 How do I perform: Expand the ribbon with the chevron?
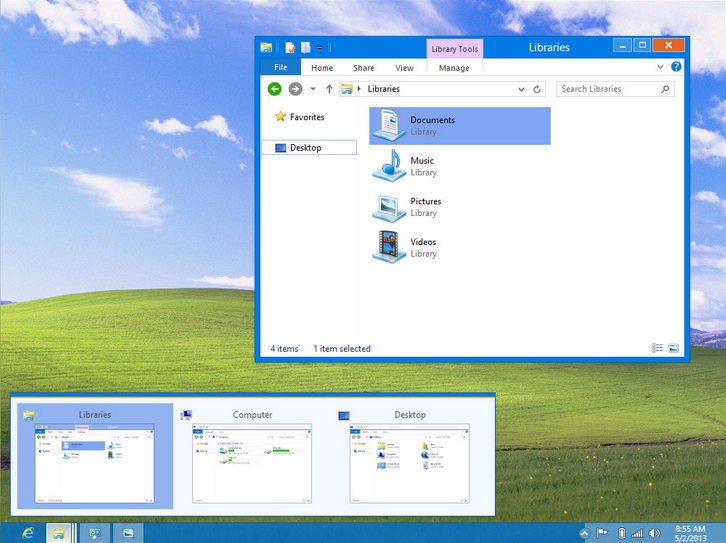(660, 67)
